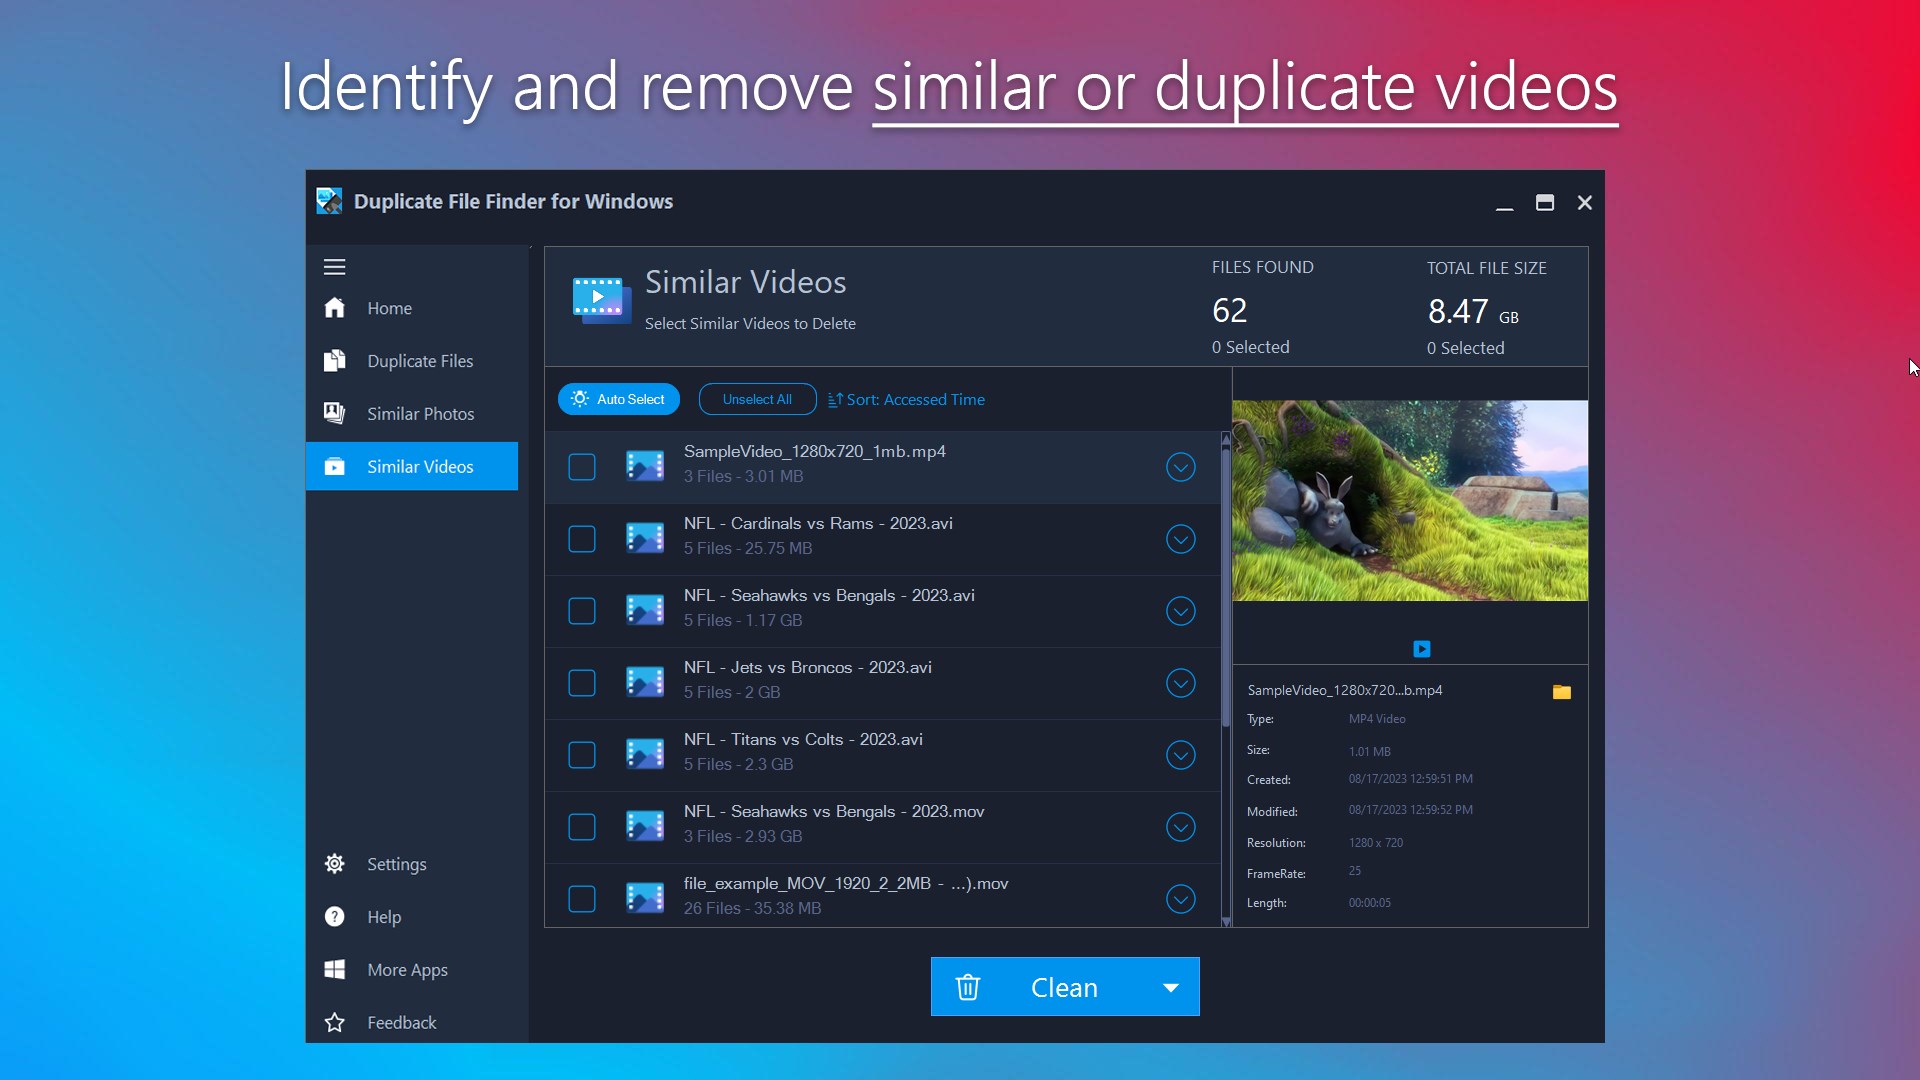This screenshot has height=1080, width=1920.
Task: Click video icon for NFL Cardinals vs Rams
Action: [645, 538]
